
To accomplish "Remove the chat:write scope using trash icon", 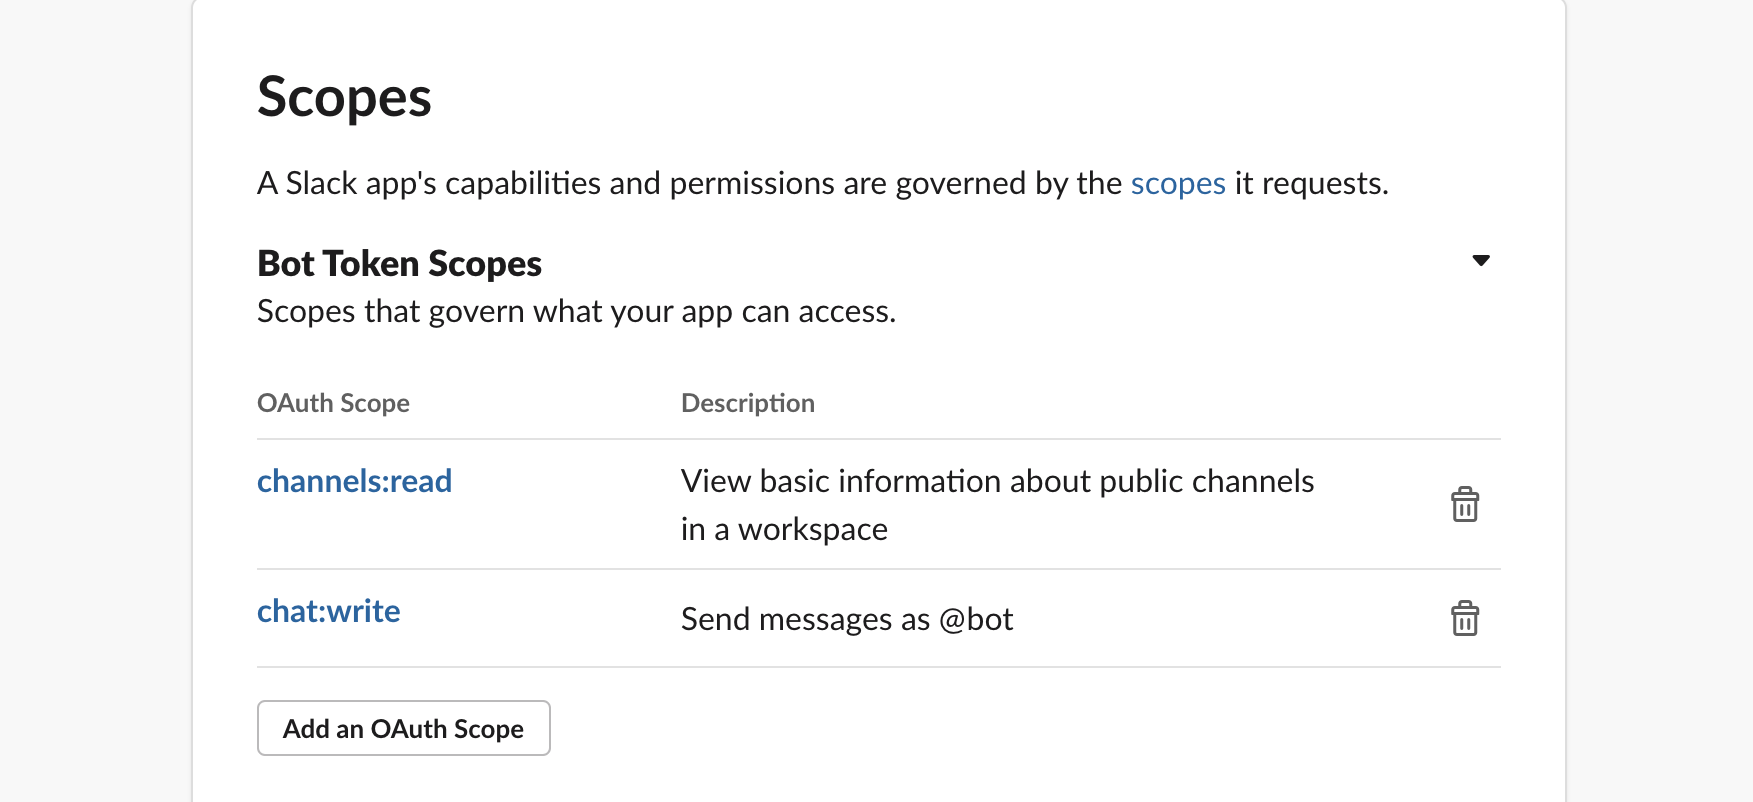I will 1464,618.
